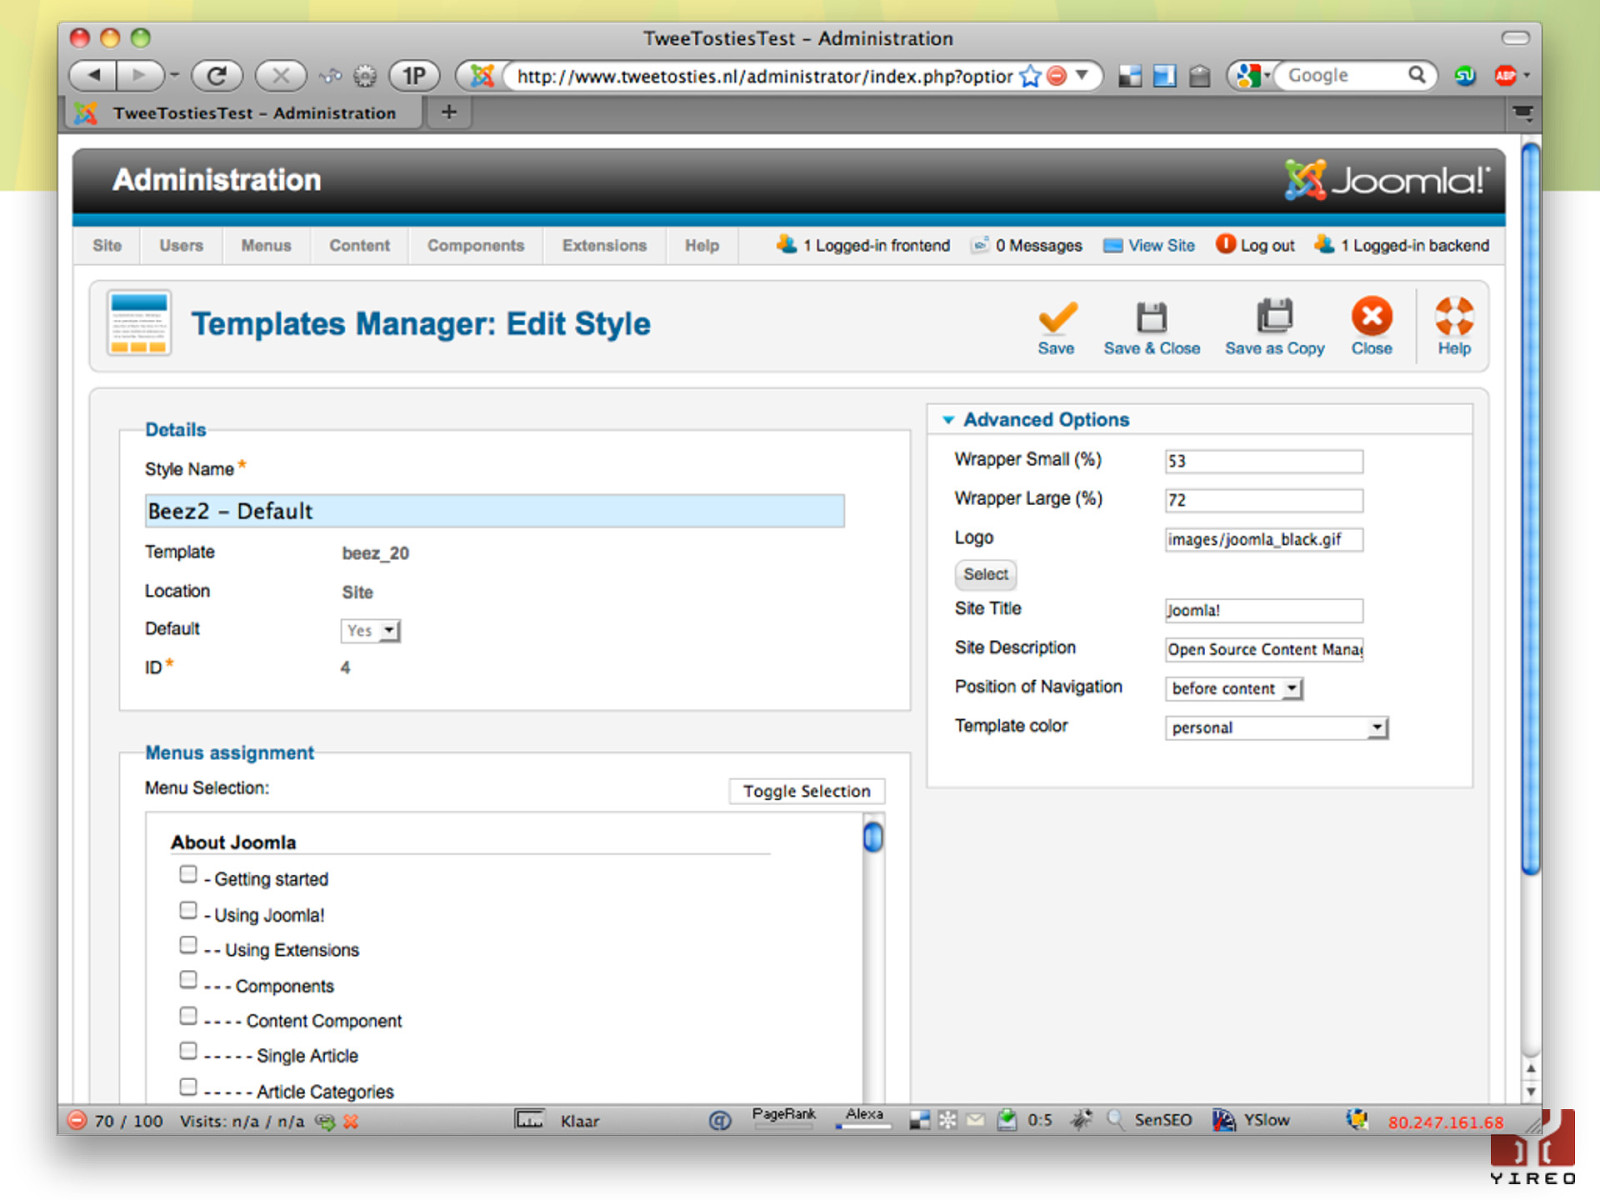This screenshot has height=1200, width=1600.
Task: Open the Users menu
Action: pos(181,246)
